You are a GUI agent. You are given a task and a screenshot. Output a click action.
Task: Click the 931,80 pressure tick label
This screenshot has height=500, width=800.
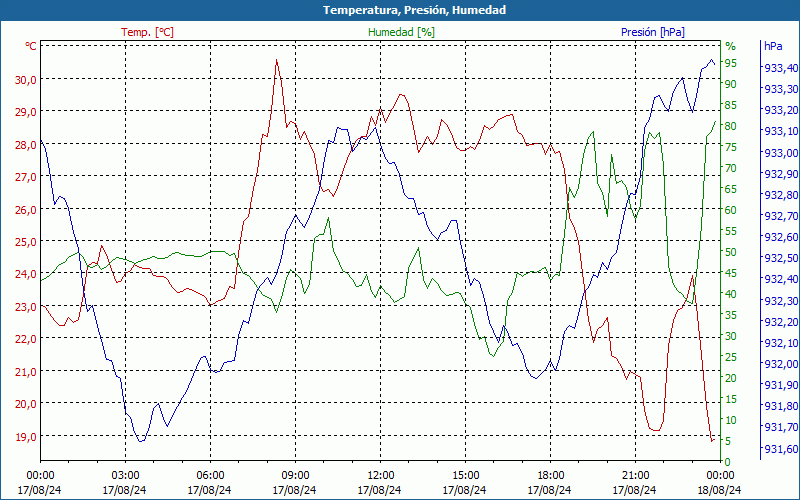click(x=781, y=406)
